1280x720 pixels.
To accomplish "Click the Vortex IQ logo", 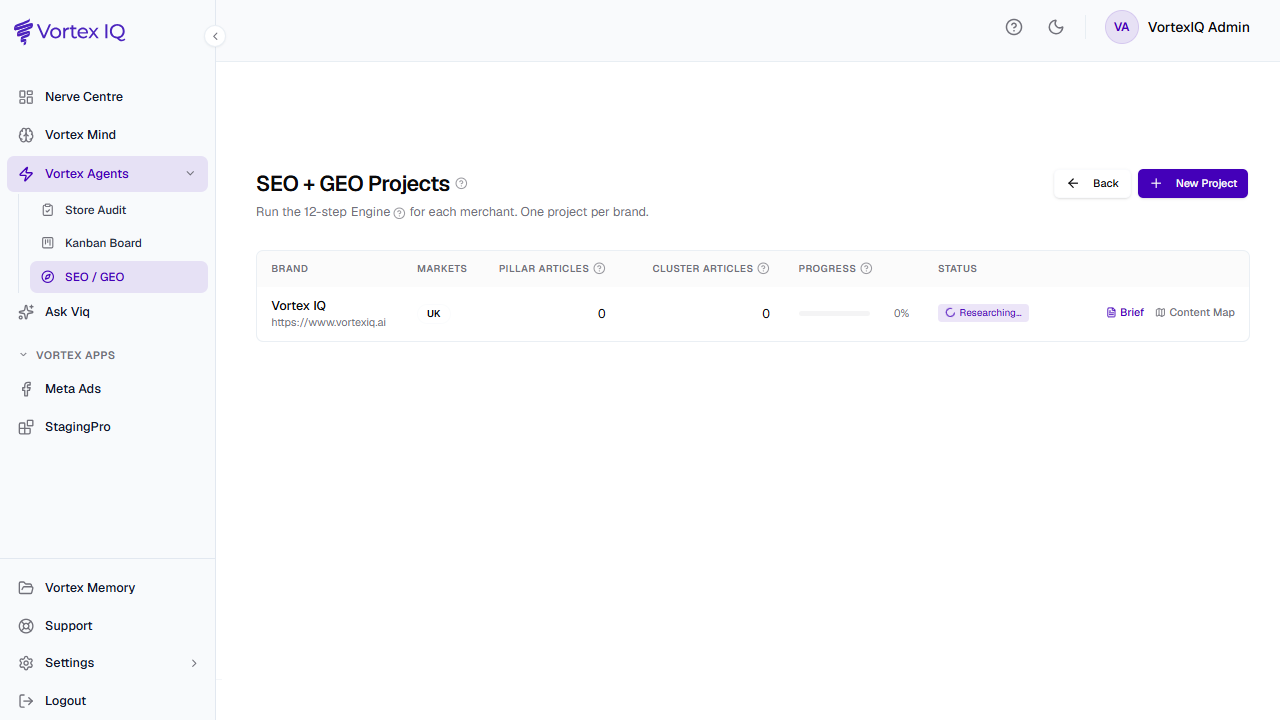I will point(70,32).
